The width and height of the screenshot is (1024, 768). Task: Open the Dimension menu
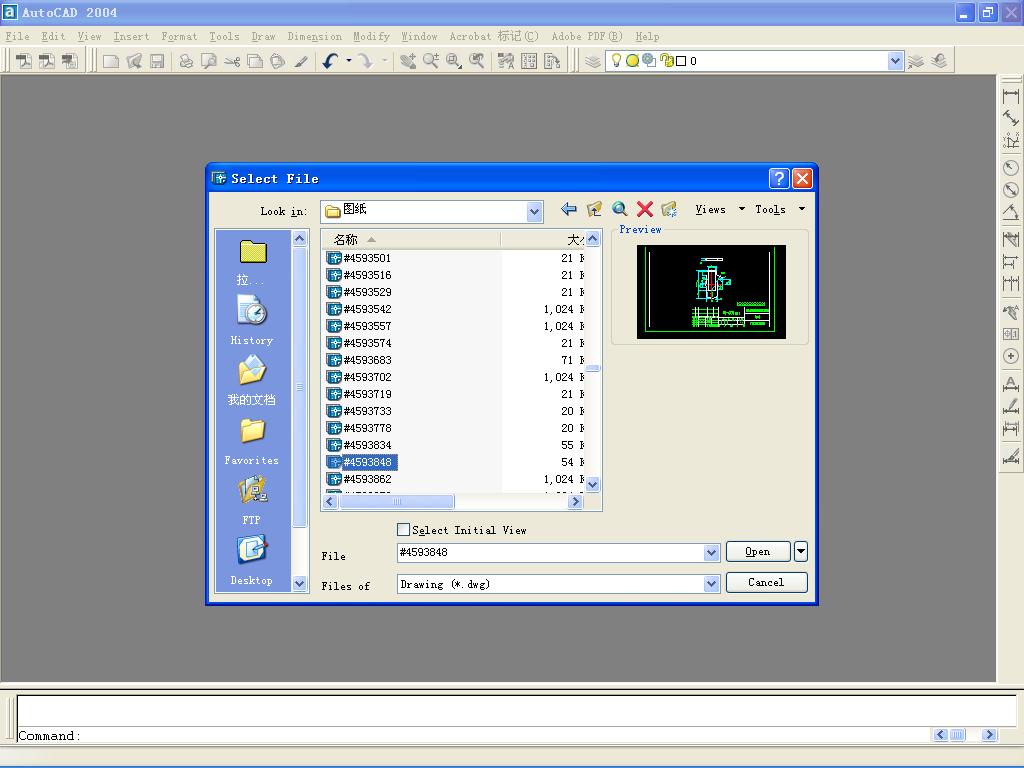[314, 37]
